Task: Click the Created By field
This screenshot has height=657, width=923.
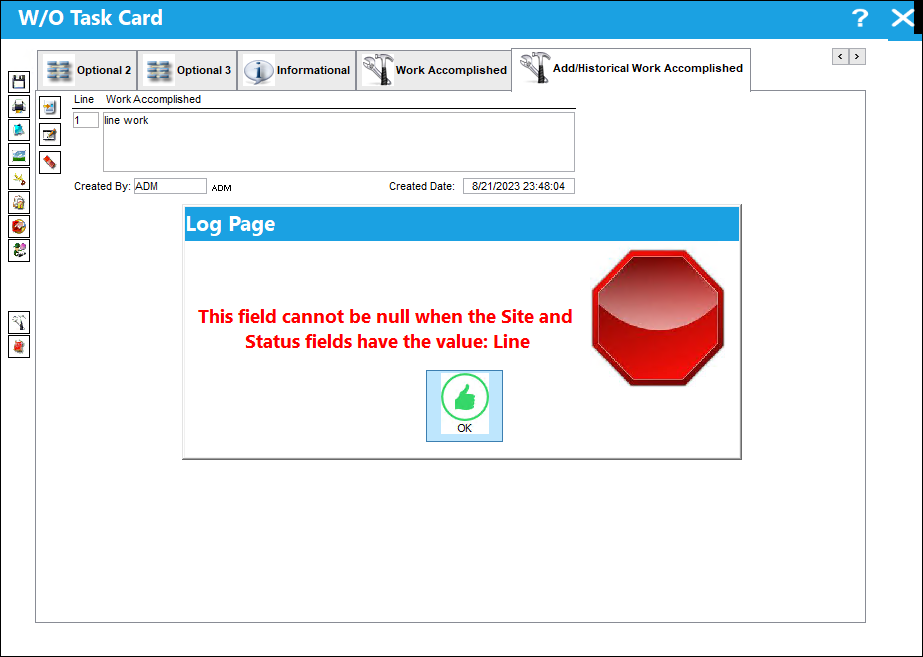Action: [x=170, y=186]
